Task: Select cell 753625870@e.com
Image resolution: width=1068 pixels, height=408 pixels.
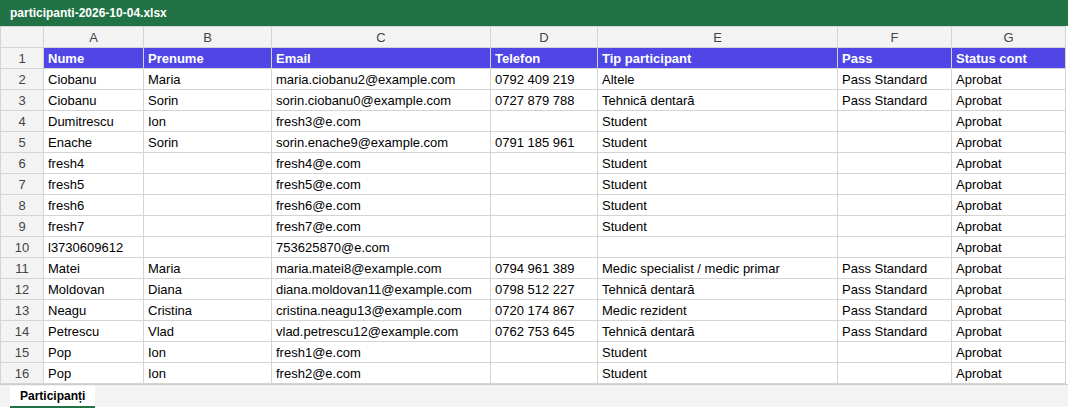Action: click(381, 248)
